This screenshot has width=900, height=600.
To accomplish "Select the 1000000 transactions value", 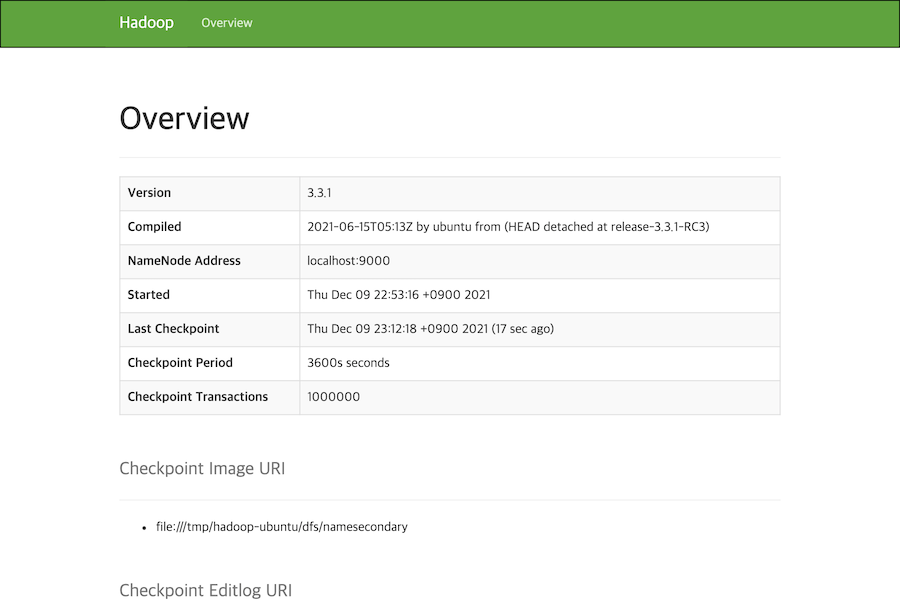I will click(x=328, y=397).
